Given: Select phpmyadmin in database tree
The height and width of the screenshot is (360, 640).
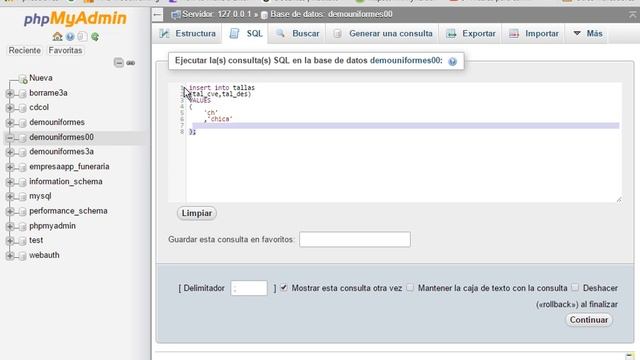Looking at the screenshot, I should tap(52, 226).
